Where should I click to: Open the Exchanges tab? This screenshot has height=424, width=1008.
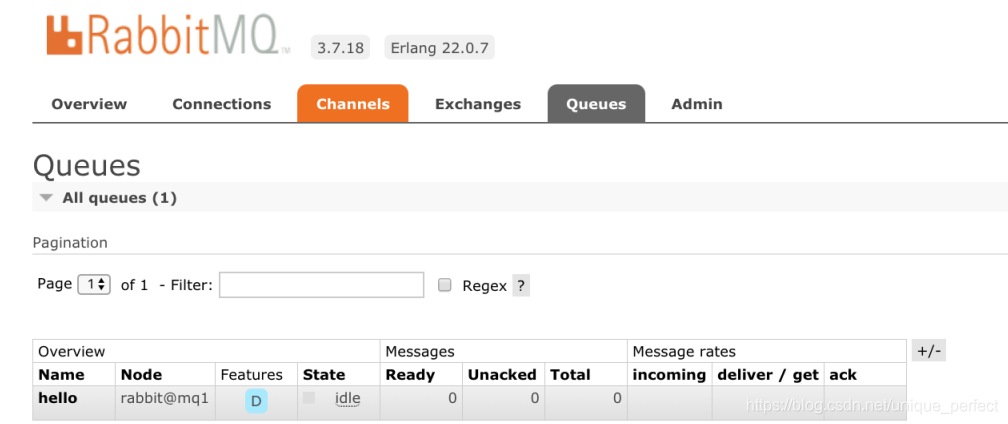tap(477, 104)
